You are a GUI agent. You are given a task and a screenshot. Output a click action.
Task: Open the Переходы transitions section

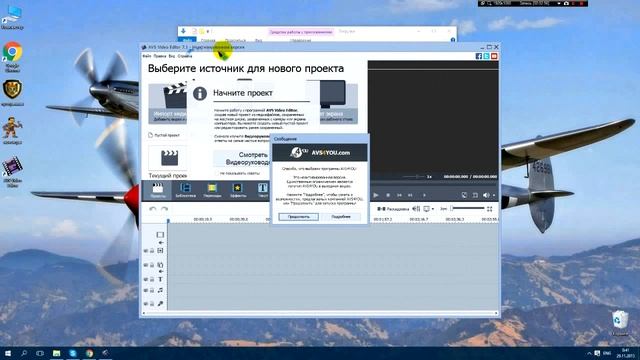pyautogui.click(x=212, y=191)
